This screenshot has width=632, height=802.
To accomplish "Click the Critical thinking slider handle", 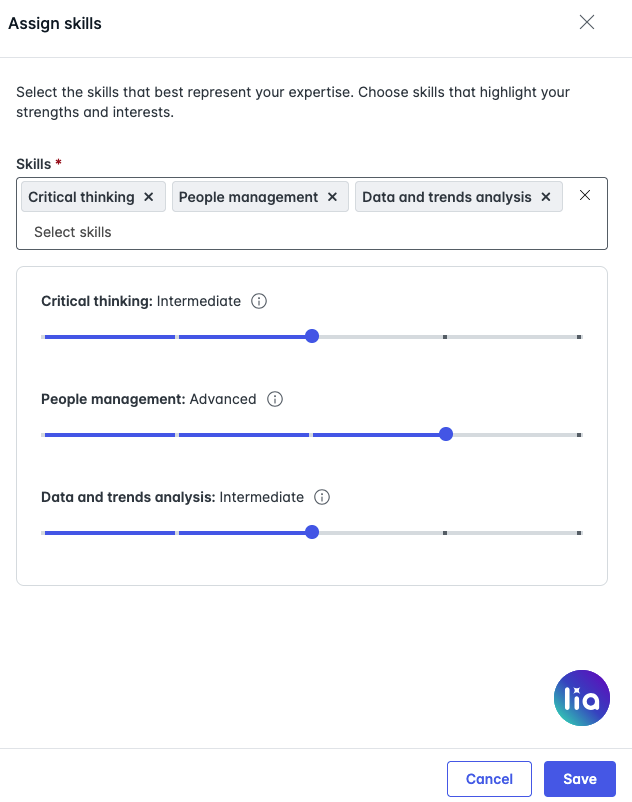I will [312, 336].
